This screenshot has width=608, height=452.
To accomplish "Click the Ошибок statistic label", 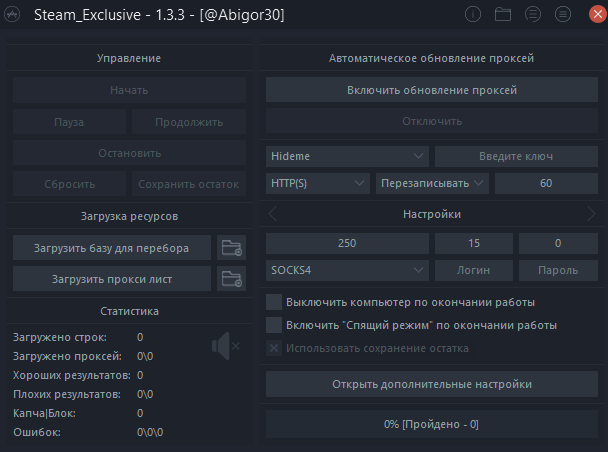I will coord(37,432).
